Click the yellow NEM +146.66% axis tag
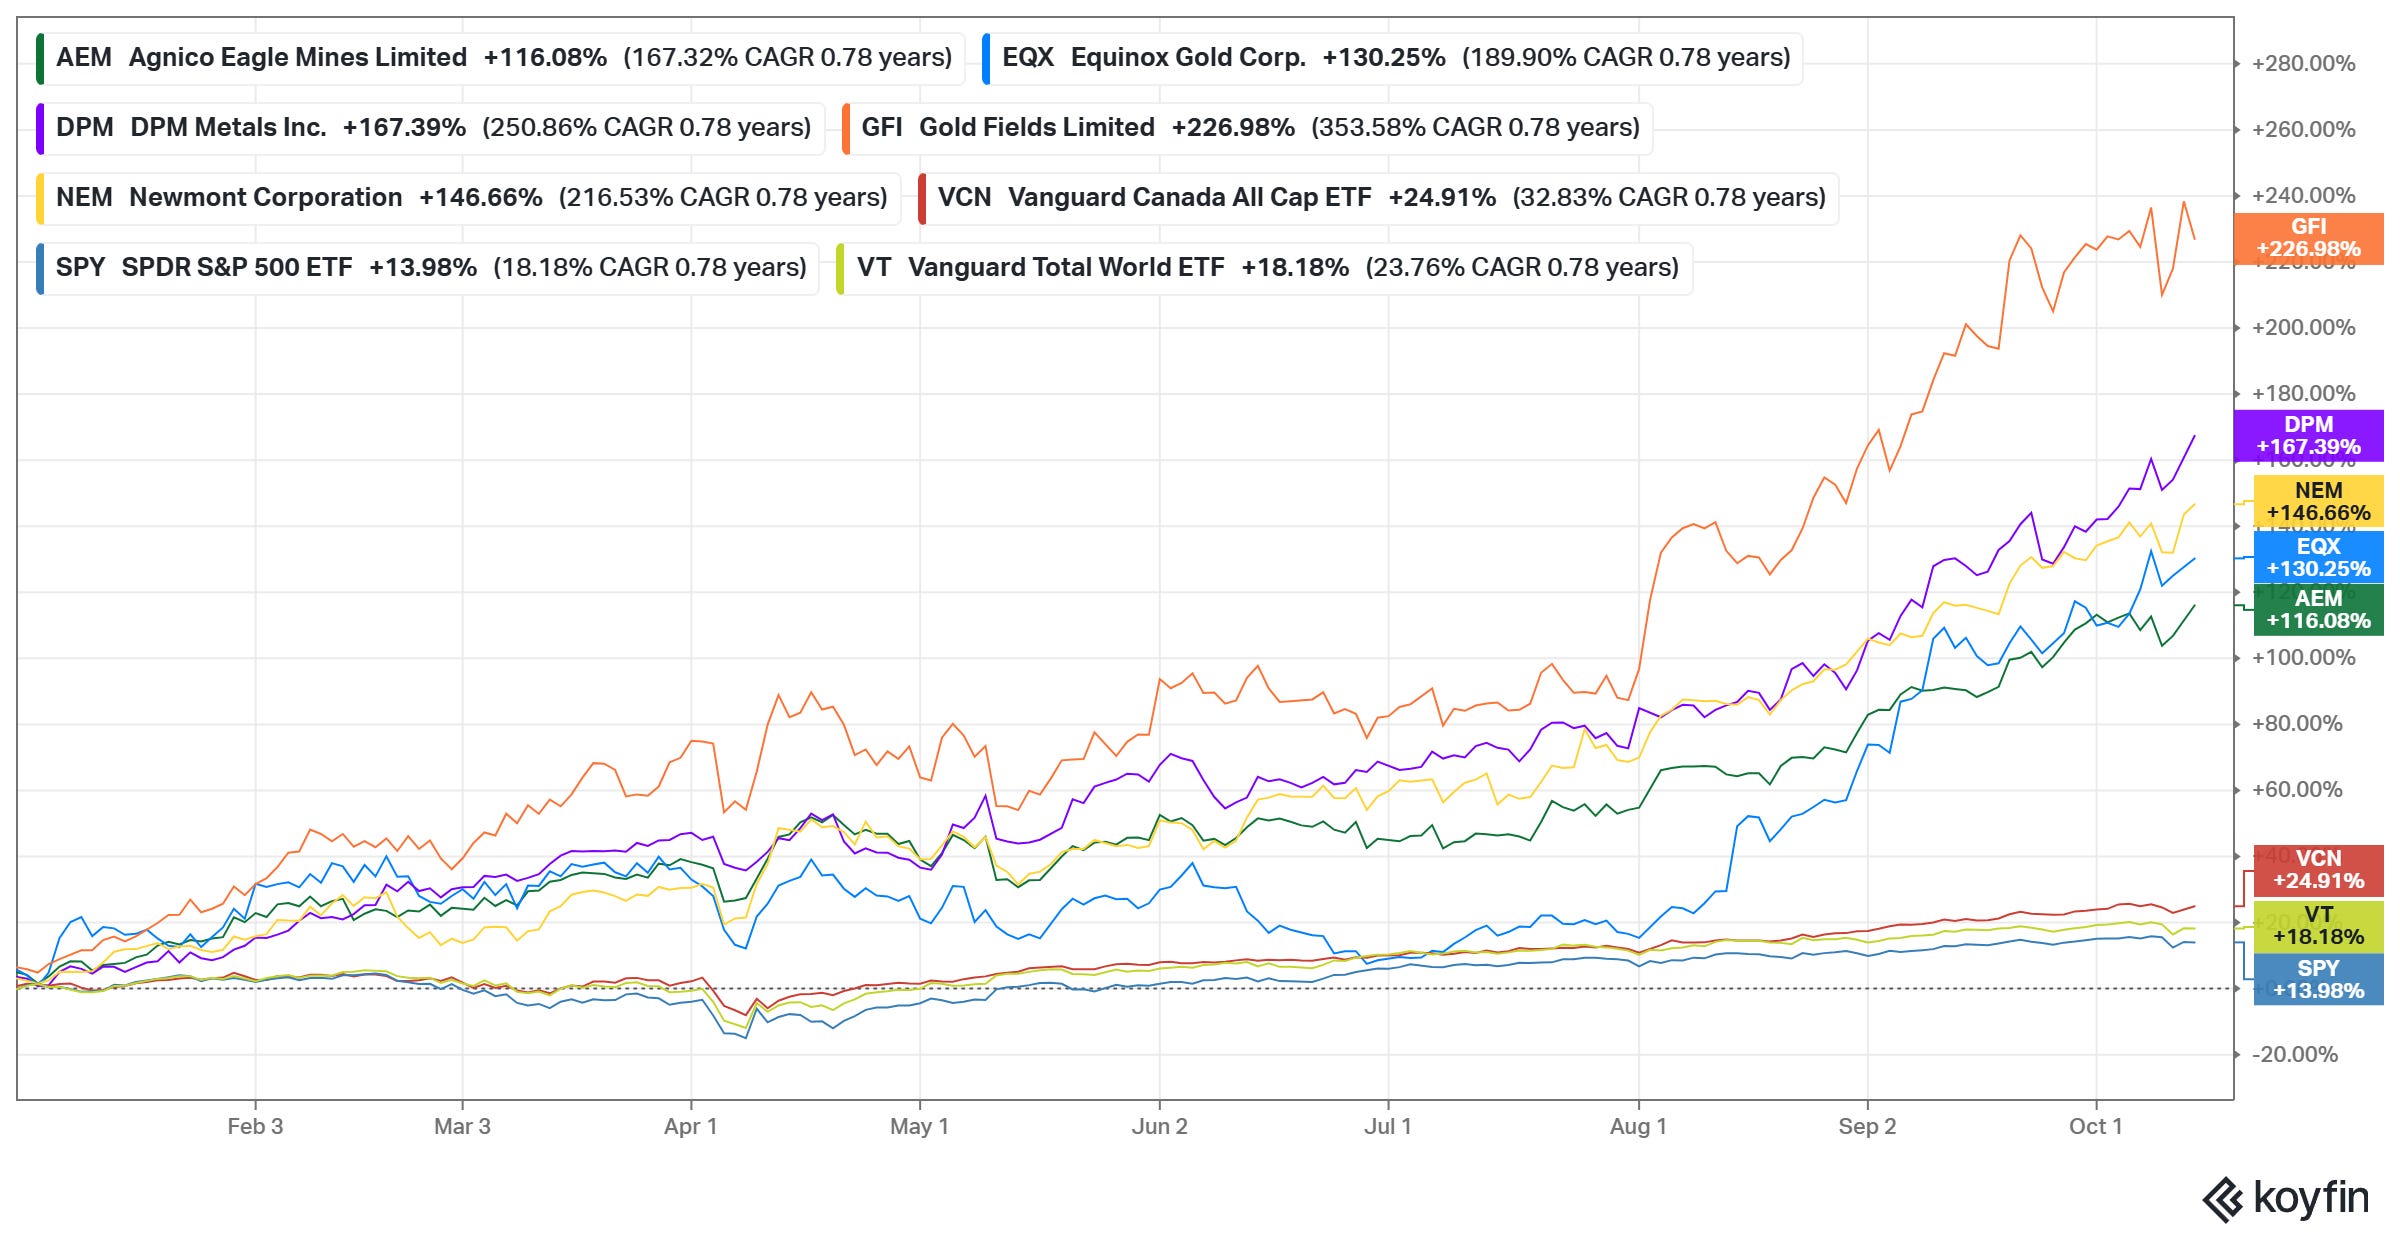The image size is (2400, 1240). tap(2318, 502)
